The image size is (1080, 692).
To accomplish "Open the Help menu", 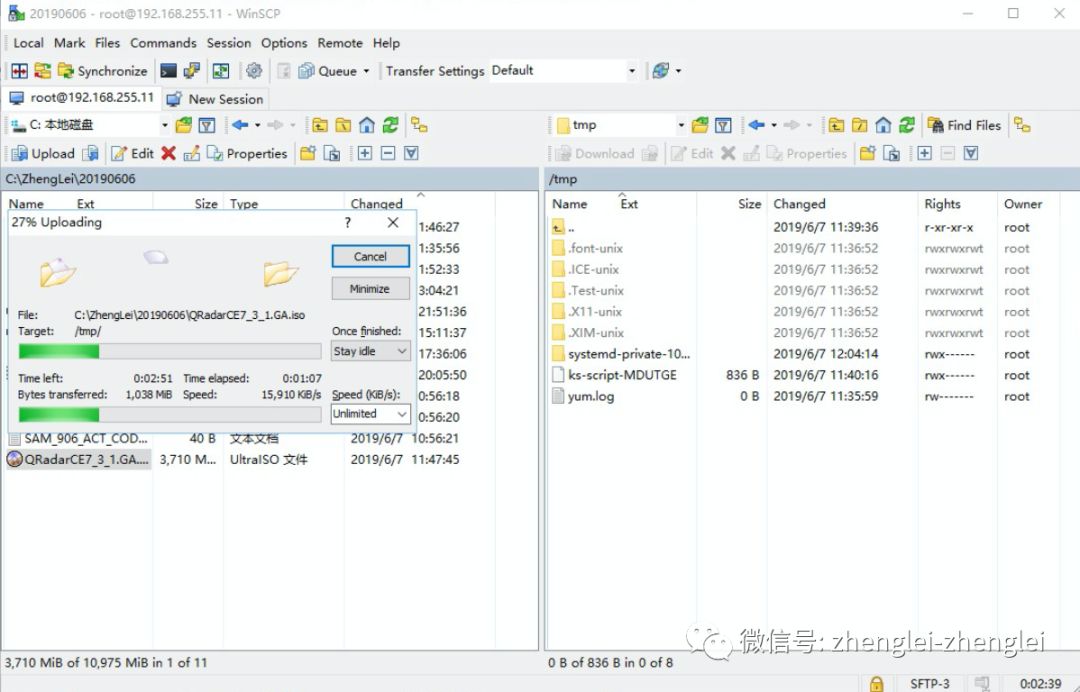I will click(386, 43).
